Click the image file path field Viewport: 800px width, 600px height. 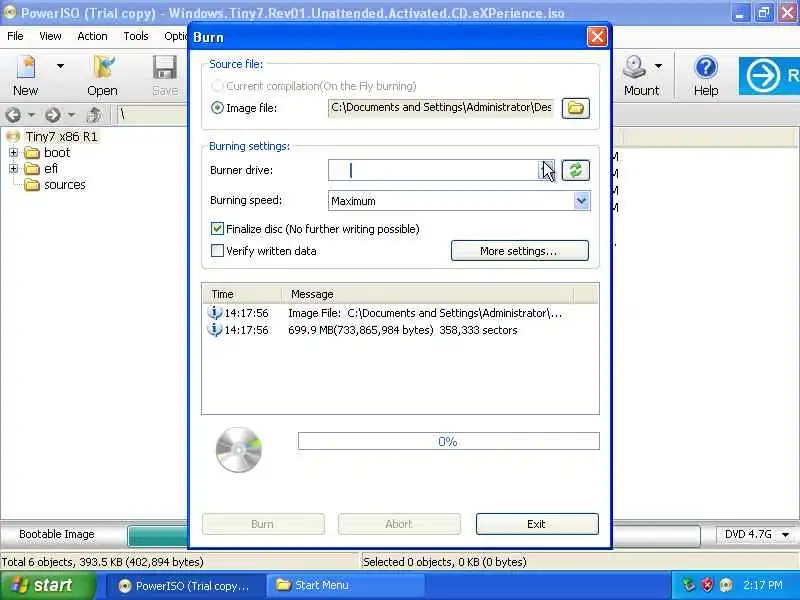coord(441,108)
